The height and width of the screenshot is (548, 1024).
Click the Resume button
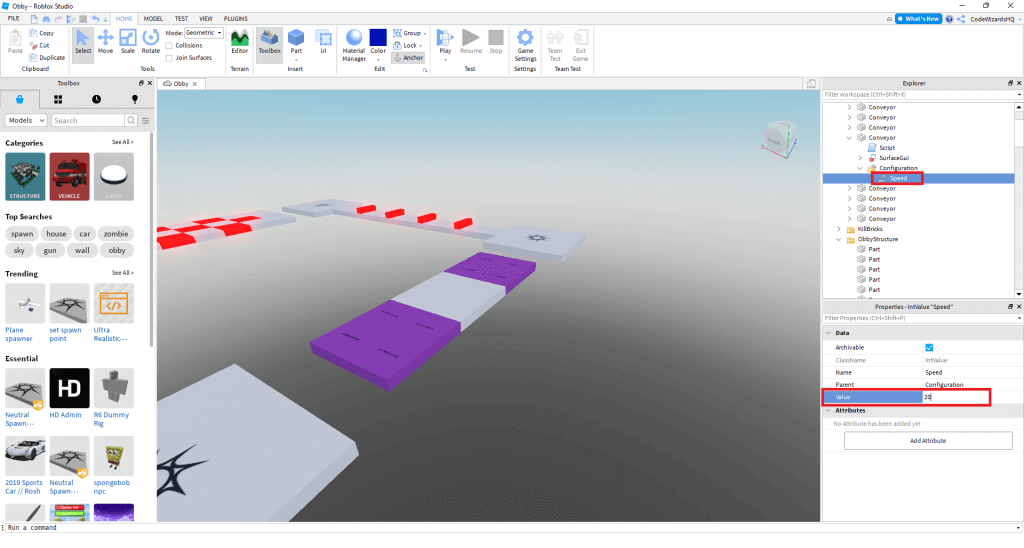click(x=471, y=42)
